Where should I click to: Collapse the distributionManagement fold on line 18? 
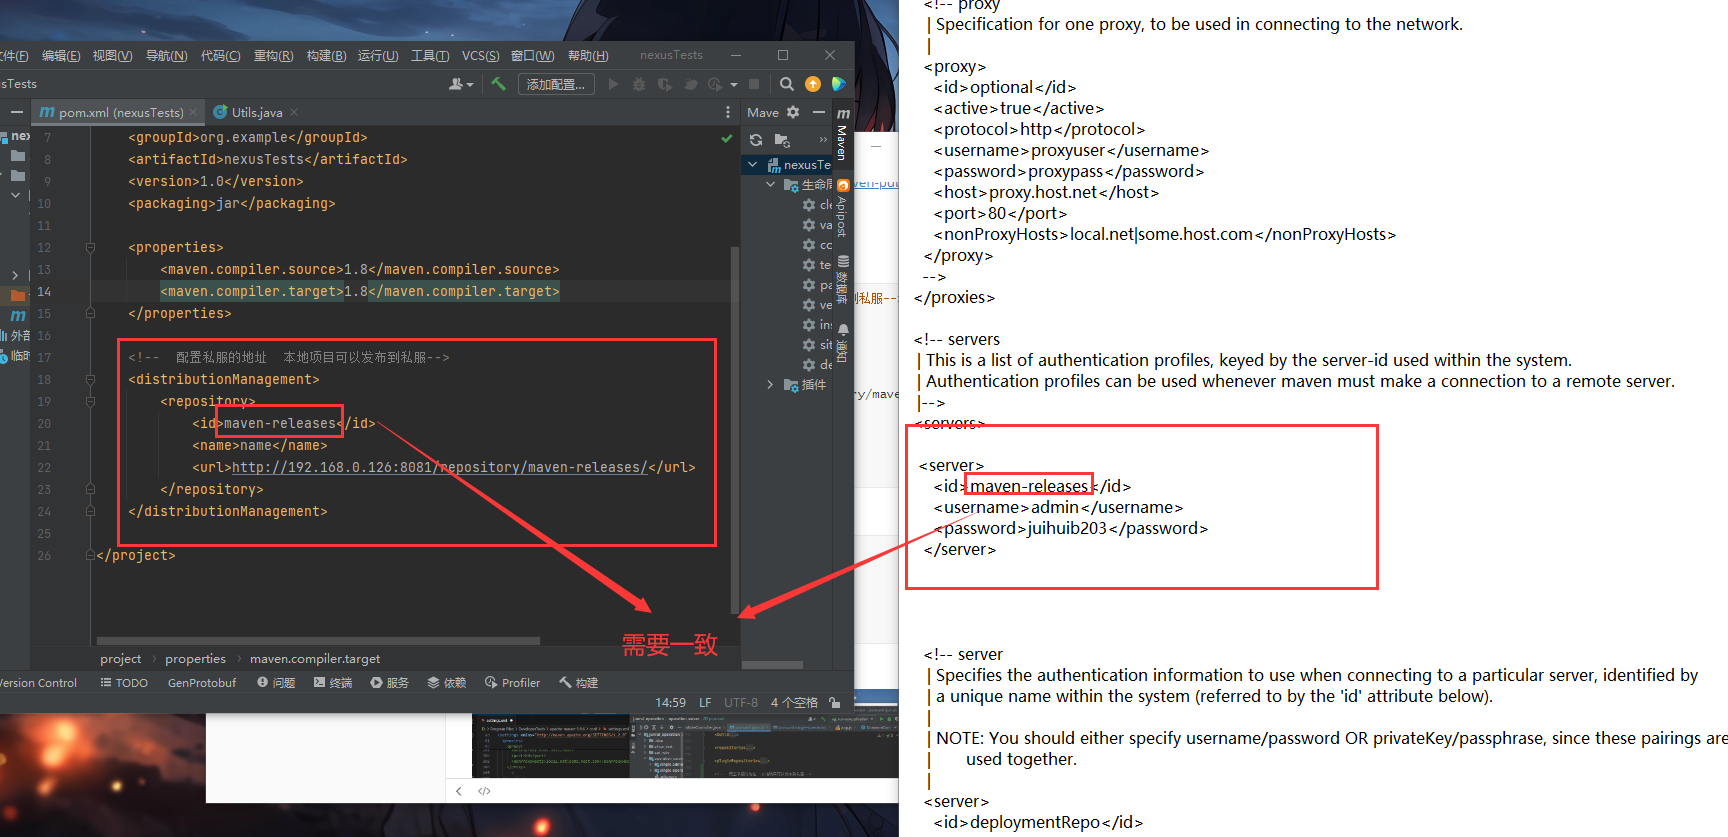click(x=90, y=379)
